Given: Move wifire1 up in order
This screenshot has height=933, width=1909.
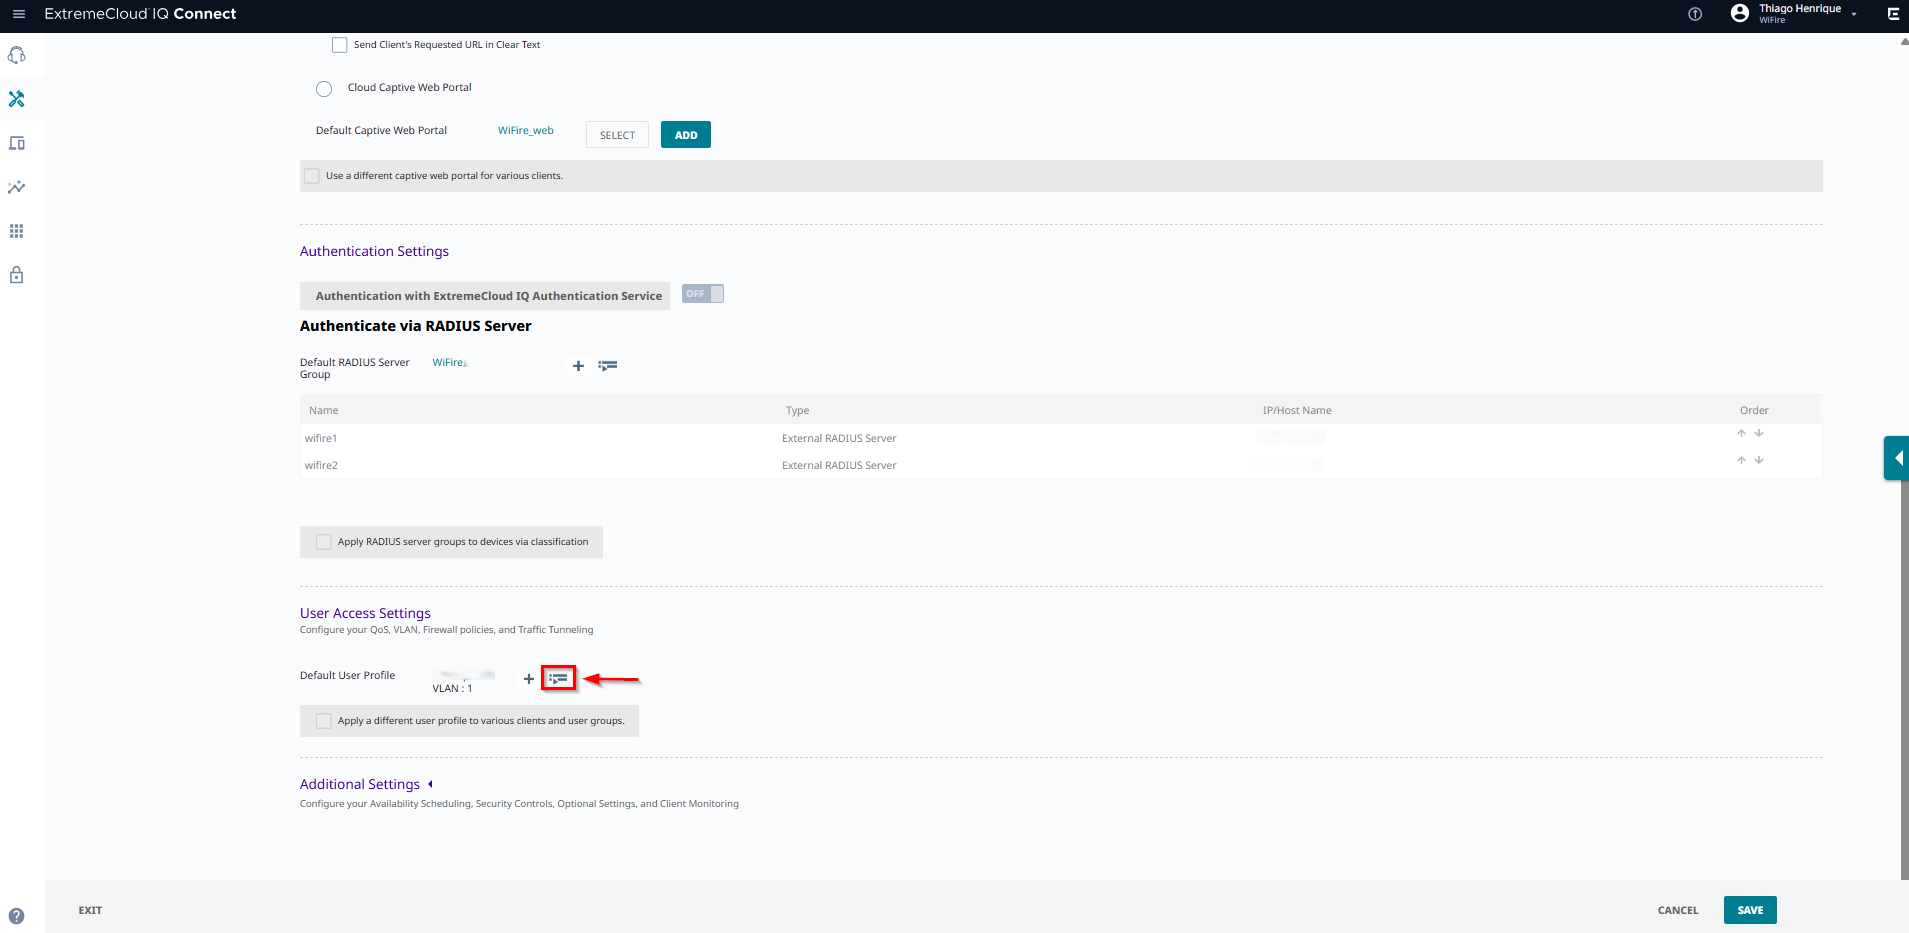Looking at the screenshot, I should tap(1741, 433).
